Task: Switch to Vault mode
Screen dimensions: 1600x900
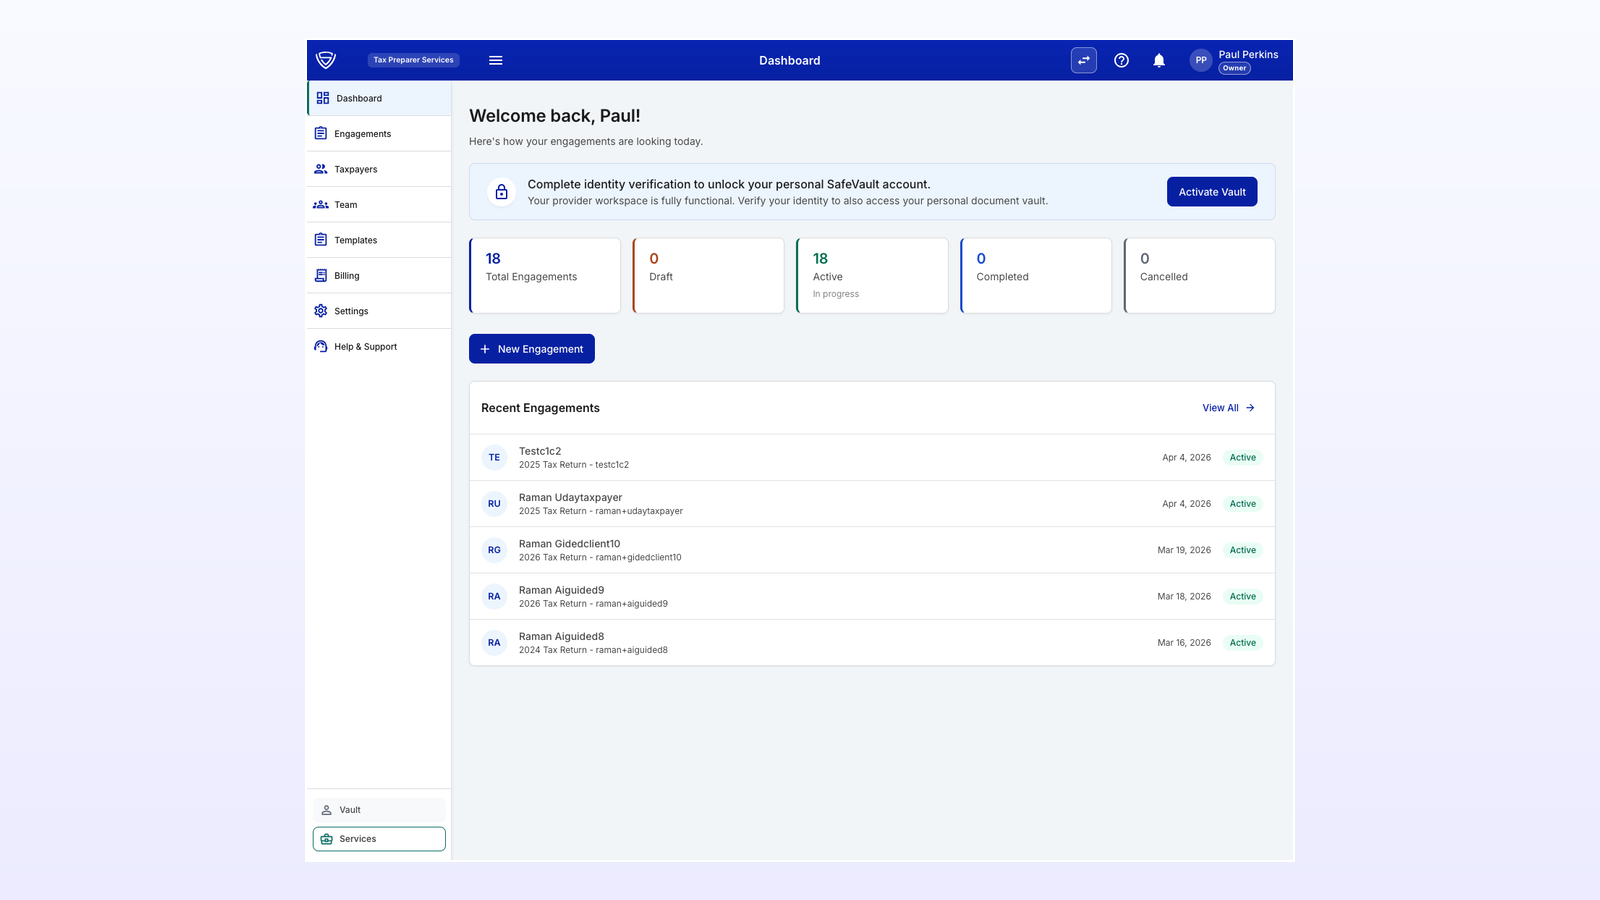Action: [x=379, y=810]
